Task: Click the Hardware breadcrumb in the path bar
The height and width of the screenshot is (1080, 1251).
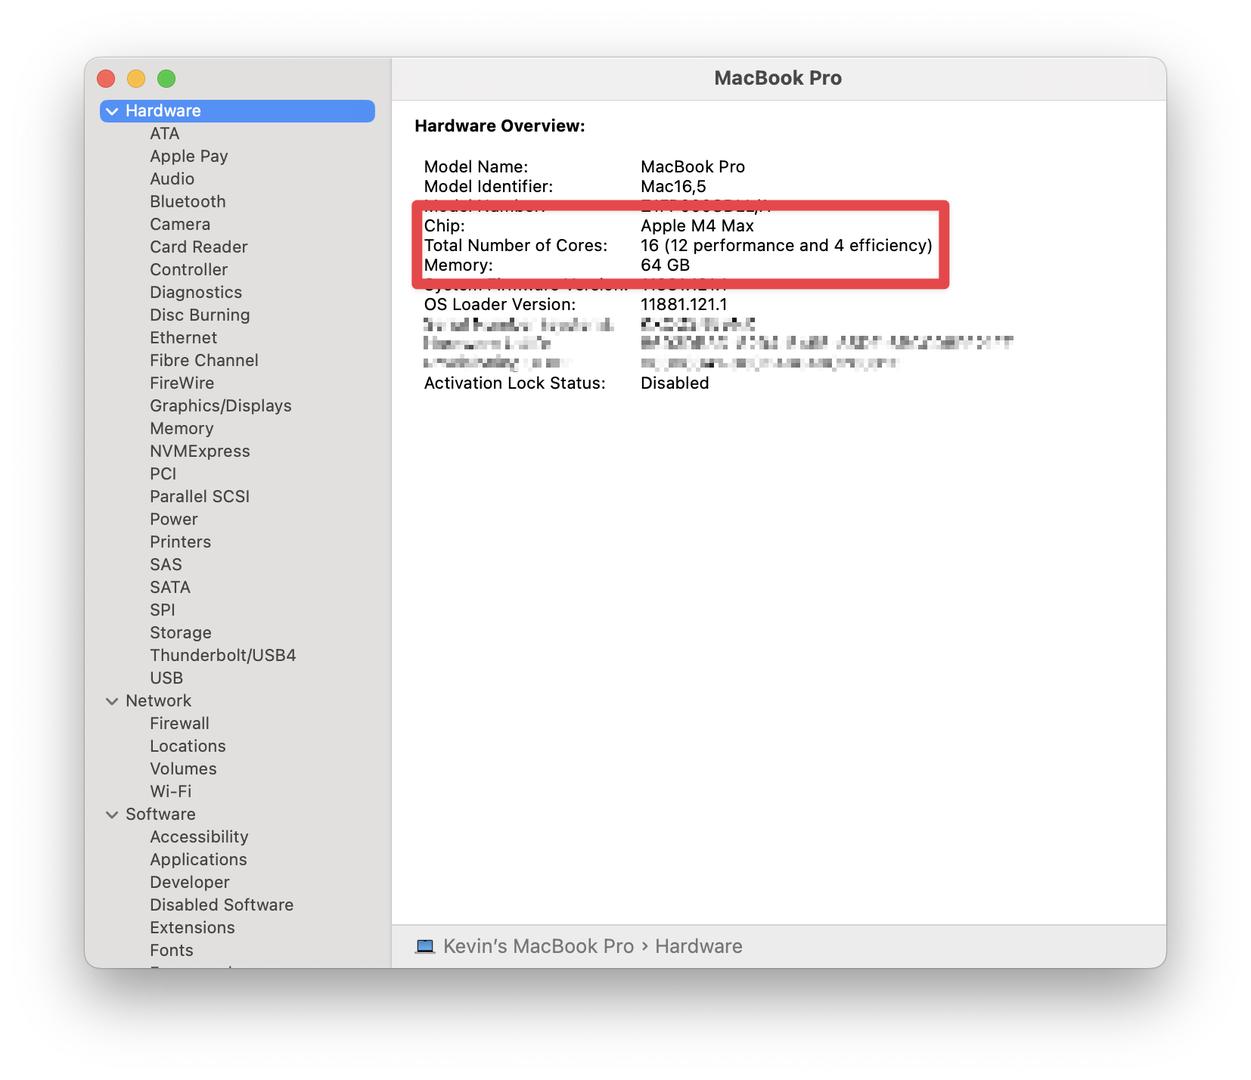Action: pos(698,946)
